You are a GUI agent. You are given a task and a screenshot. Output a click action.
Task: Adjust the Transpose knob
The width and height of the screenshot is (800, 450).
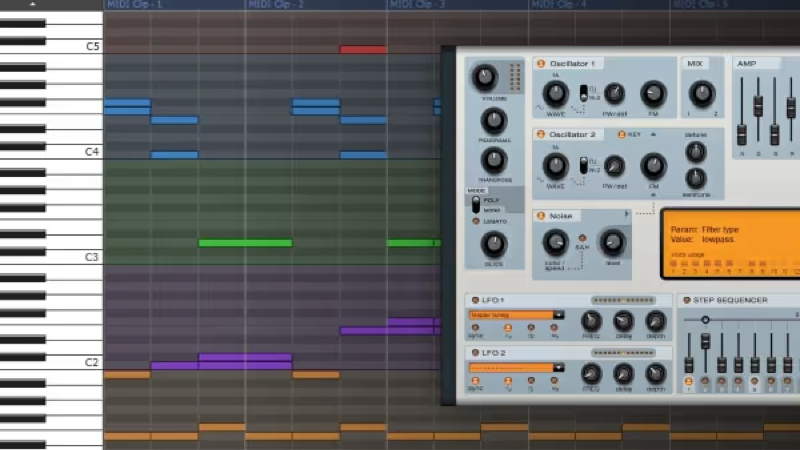[493, 160]
